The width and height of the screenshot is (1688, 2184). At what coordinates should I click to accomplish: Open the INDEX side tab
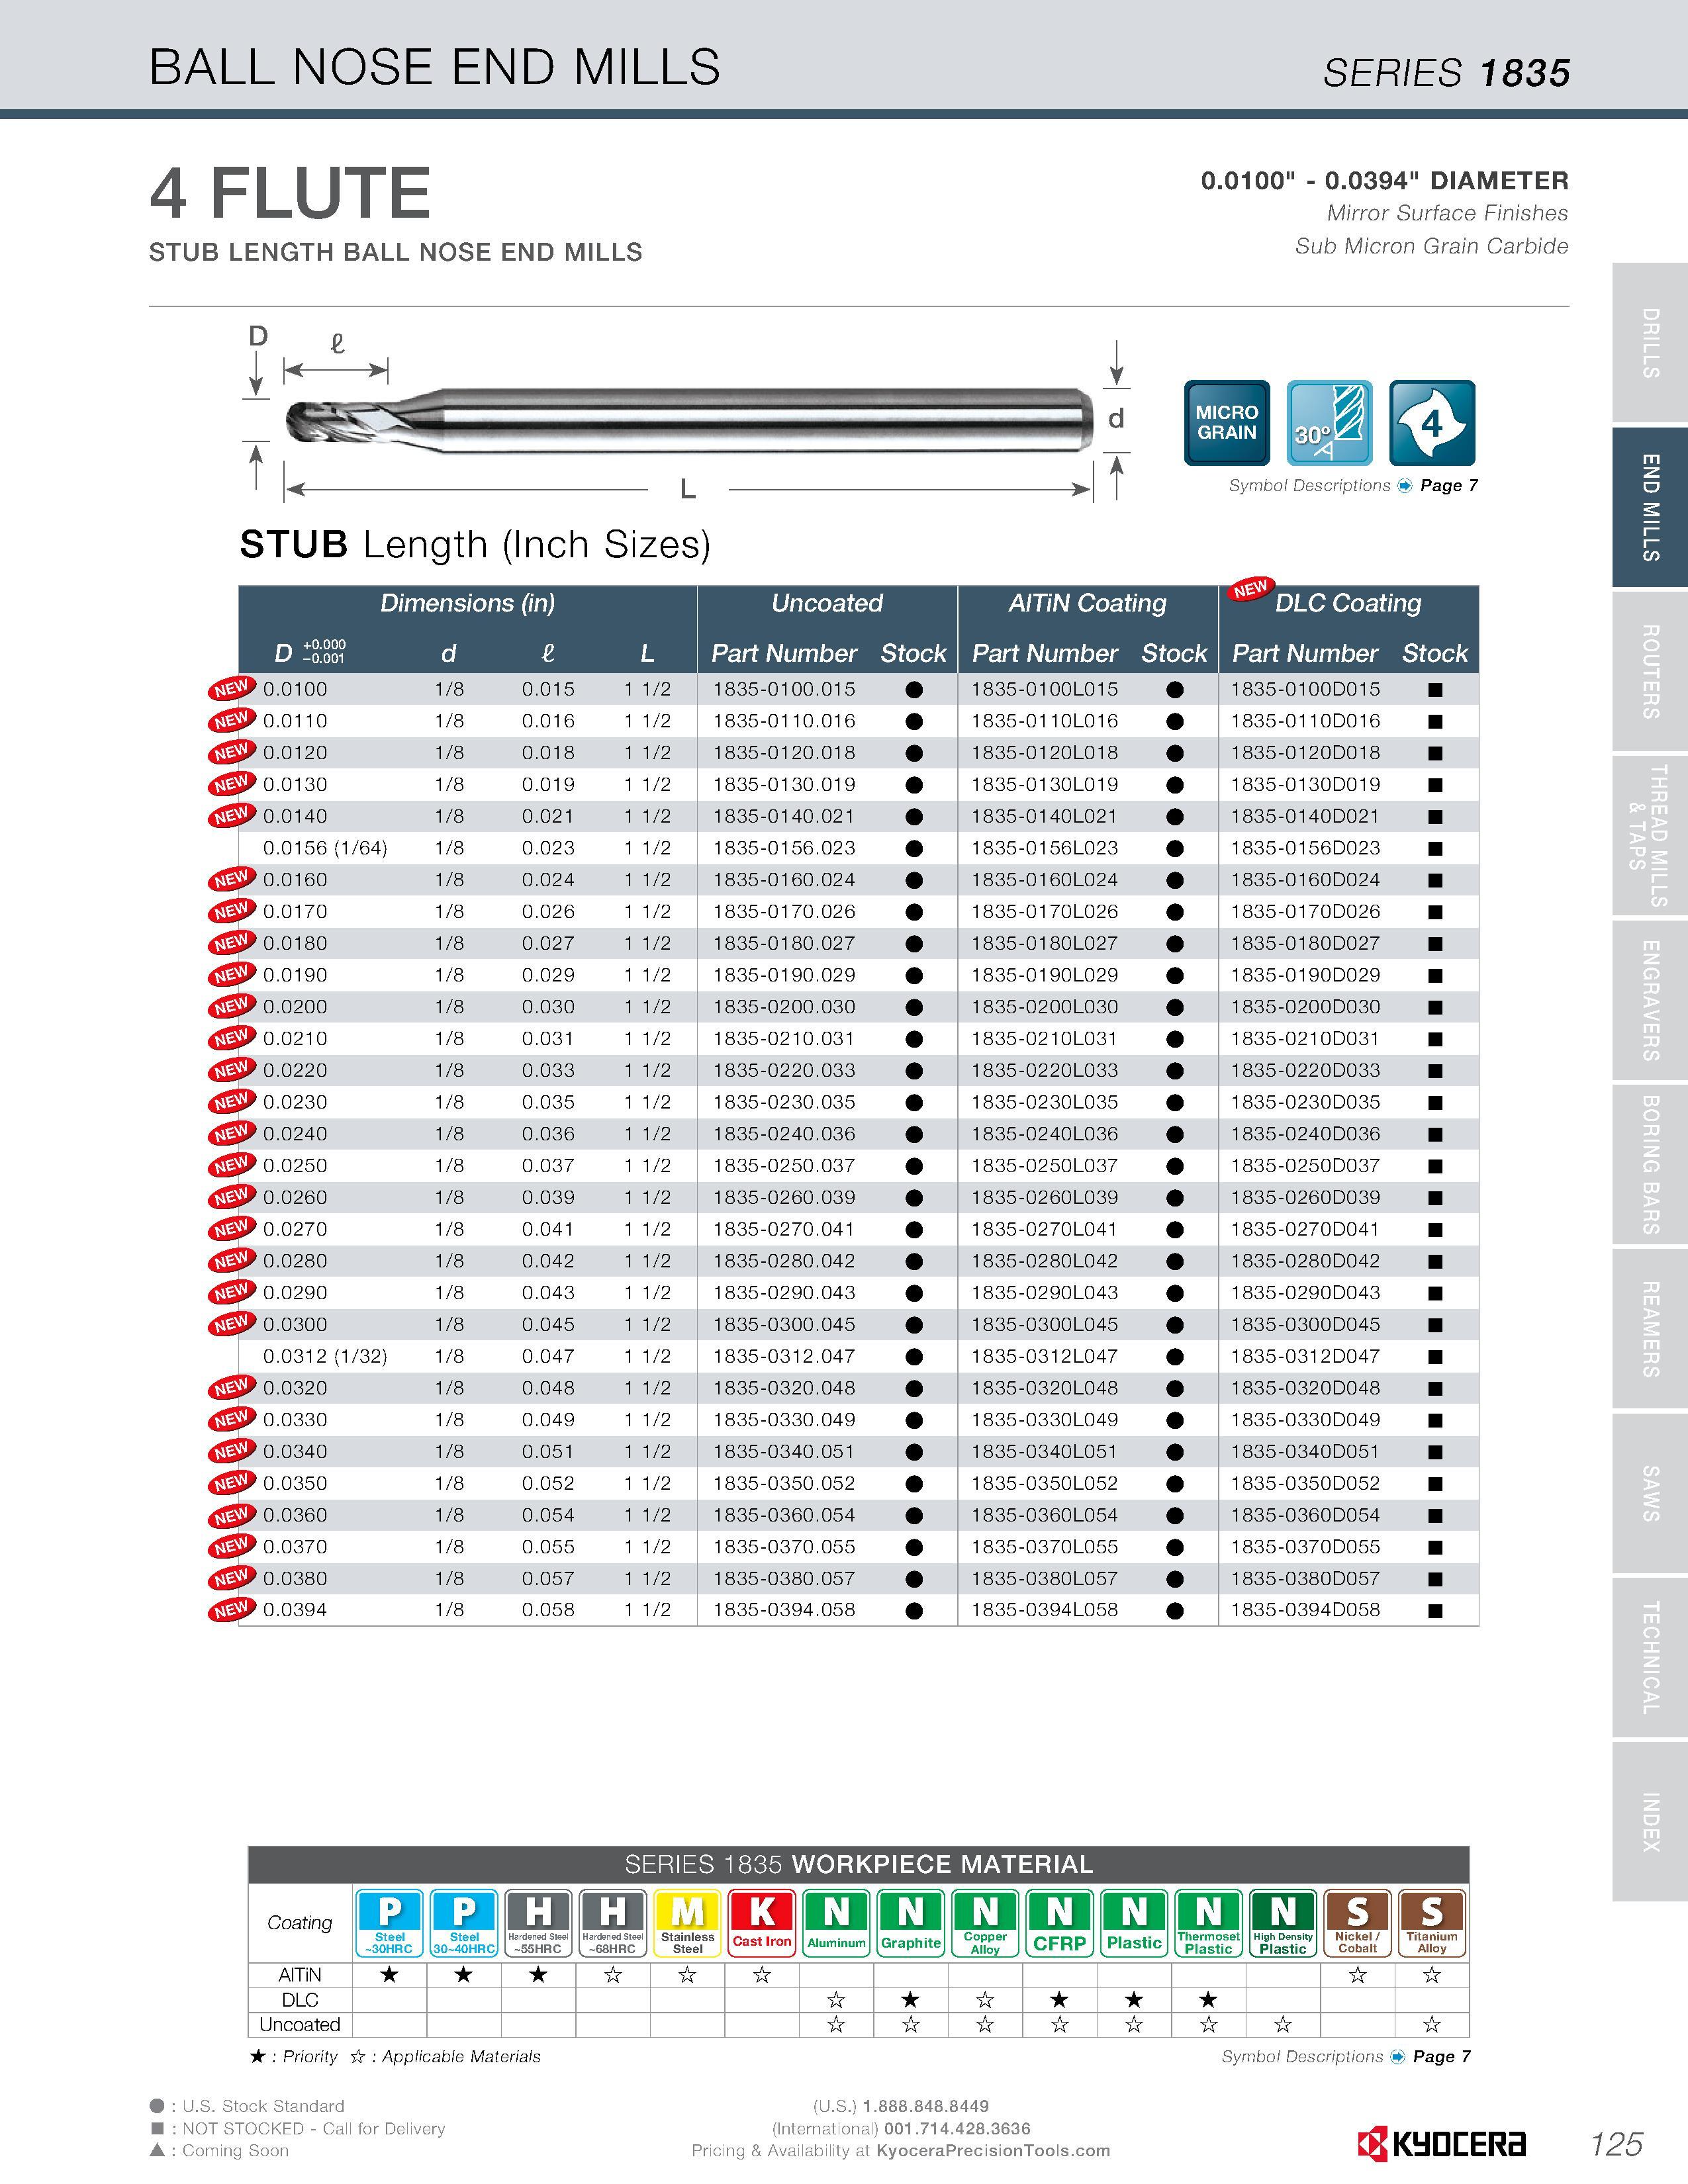click(1650, 1822)
